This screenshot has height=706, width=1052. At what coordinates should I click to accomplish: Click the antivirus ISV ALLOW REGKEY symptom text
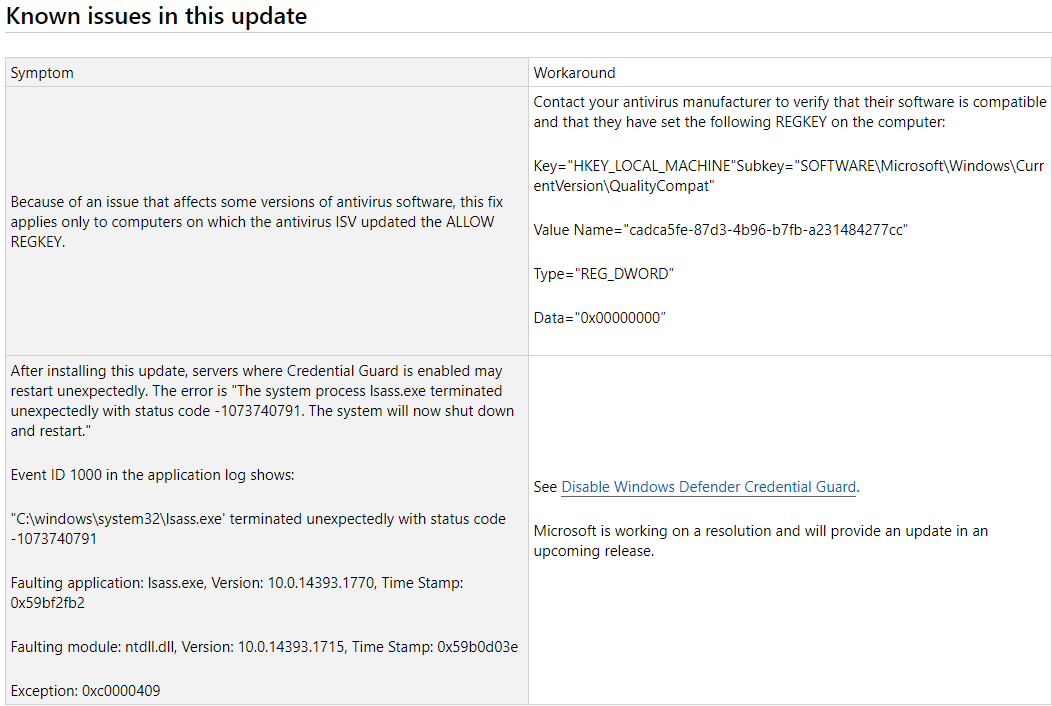pyautogui.click(x=257, y=221)
